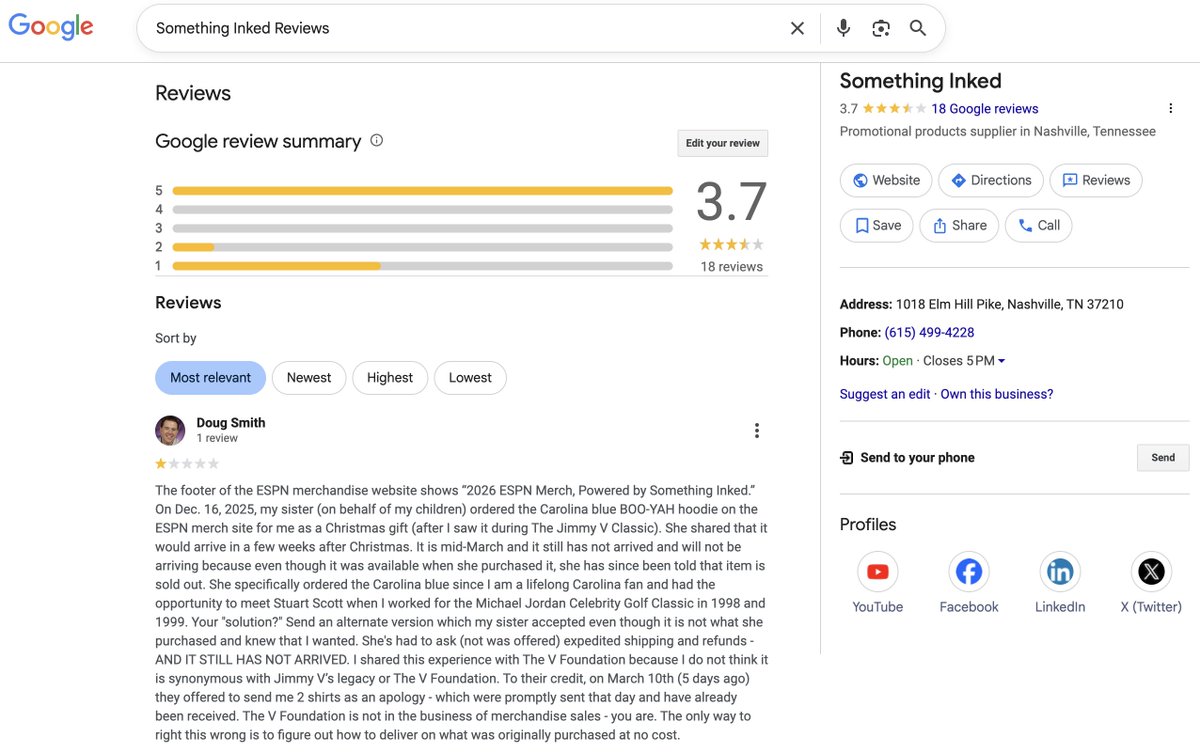The image size is (1200, 753).
Task: Filter by 5-star rating bar
Action: [422, 191]
